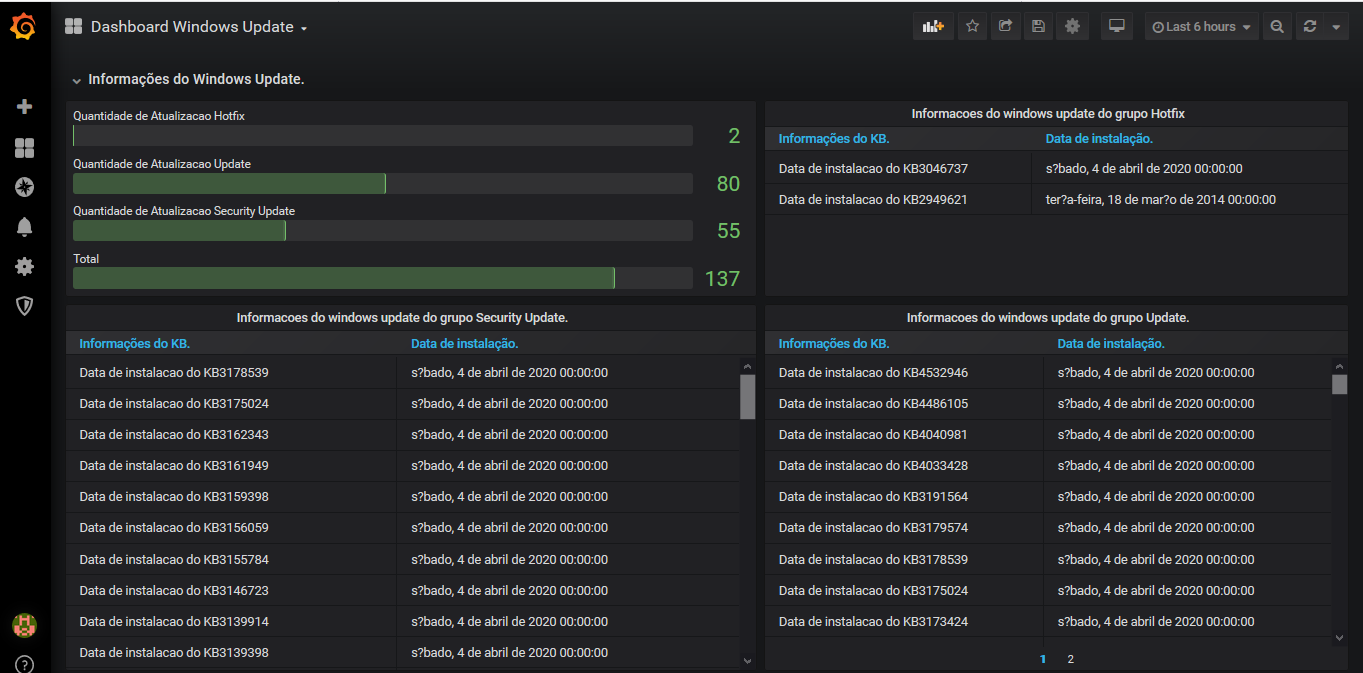The image size is (1363, 673).
Task: Go to page 2 of Update table
Action: pyautogui.click(x=1070, y=659)
